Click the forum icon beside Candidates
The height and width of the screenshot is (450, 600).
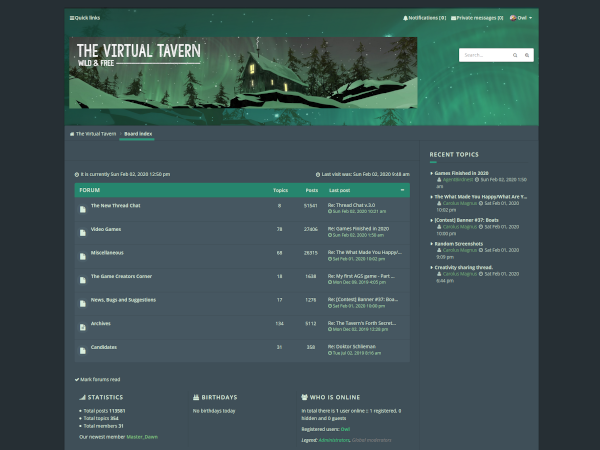[x=83, y=351]
